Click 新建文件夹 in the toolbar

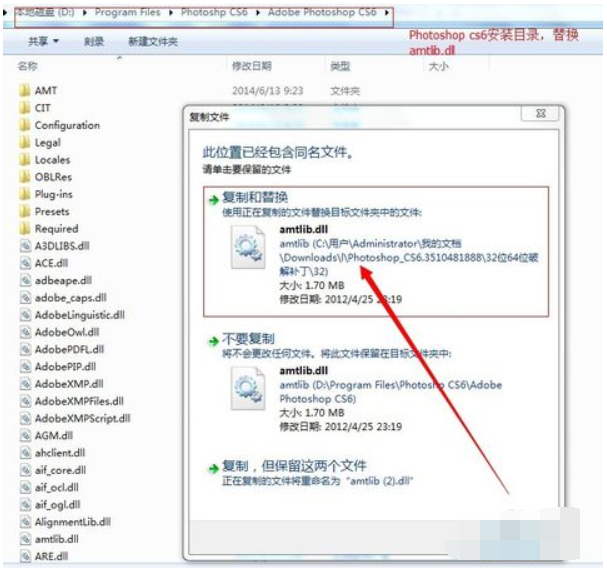[153, 41]
